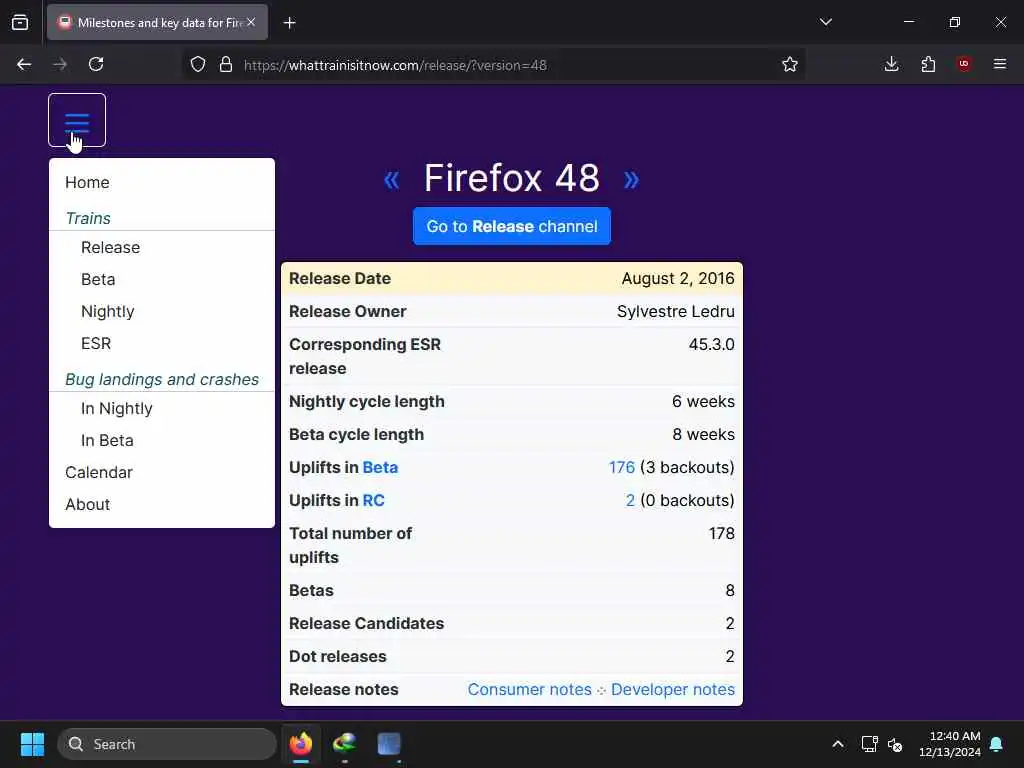
Task: Choose Release under Trains
Action: (x=110, y=248)
